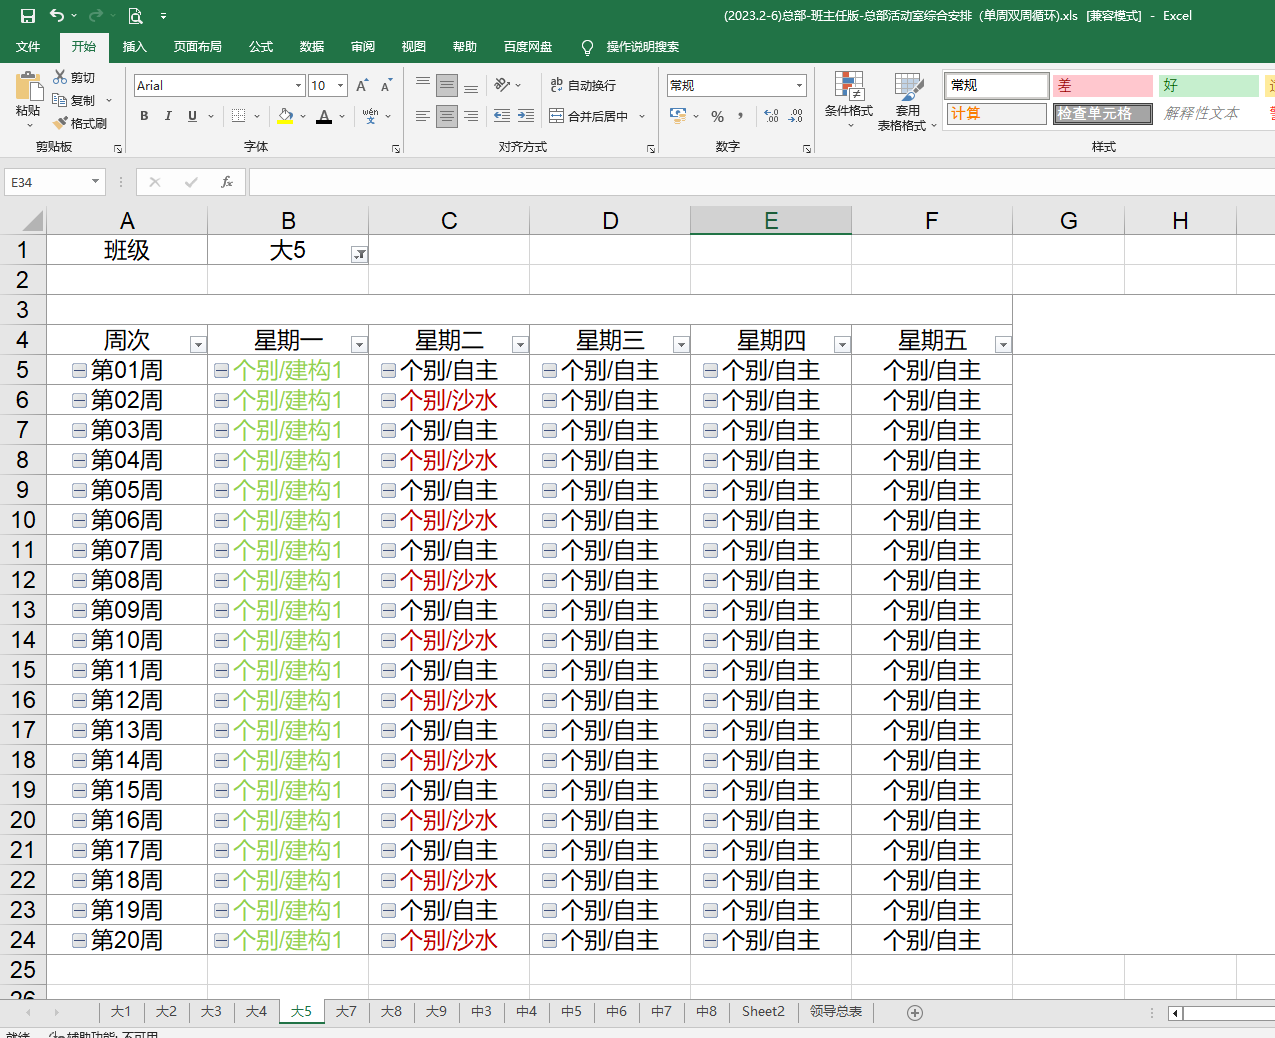Viewport: 1275px width, 1038px height.
Task: Toggle bold formatting
Action: pyautogui.click(x=144, y=116)
